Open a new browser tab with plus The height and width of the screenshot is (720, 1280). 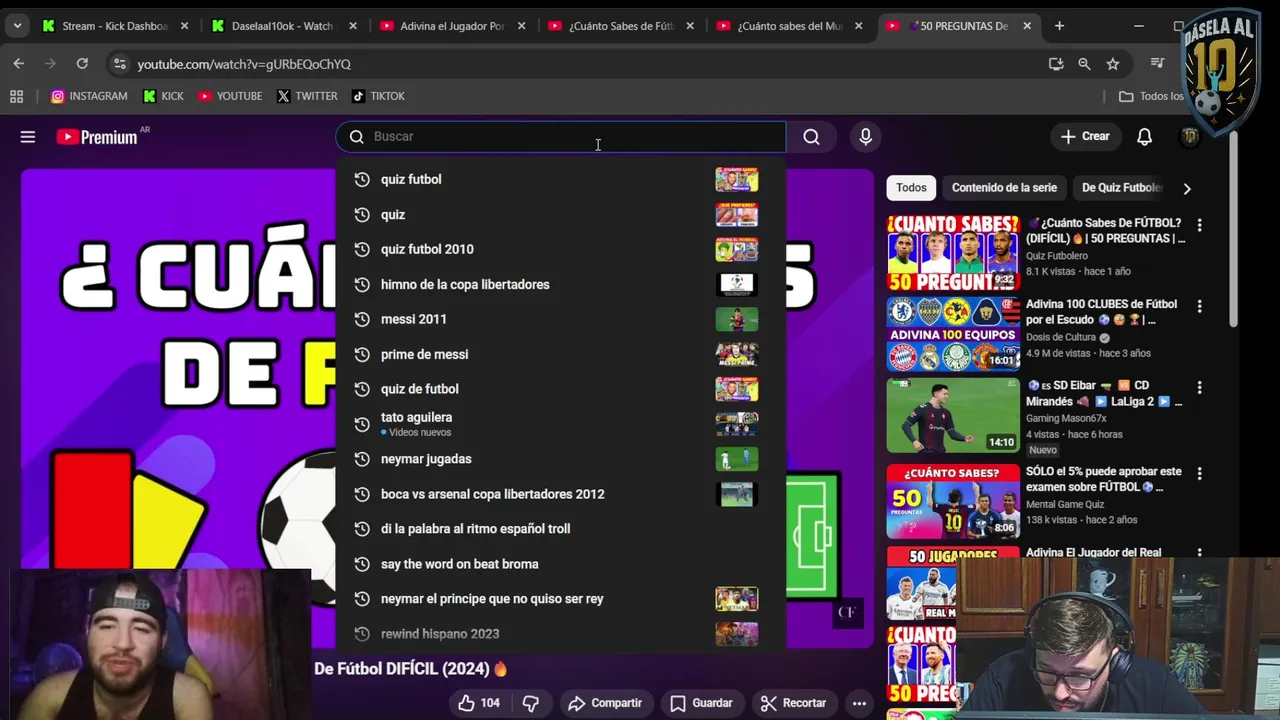(x=1059, y=26)
